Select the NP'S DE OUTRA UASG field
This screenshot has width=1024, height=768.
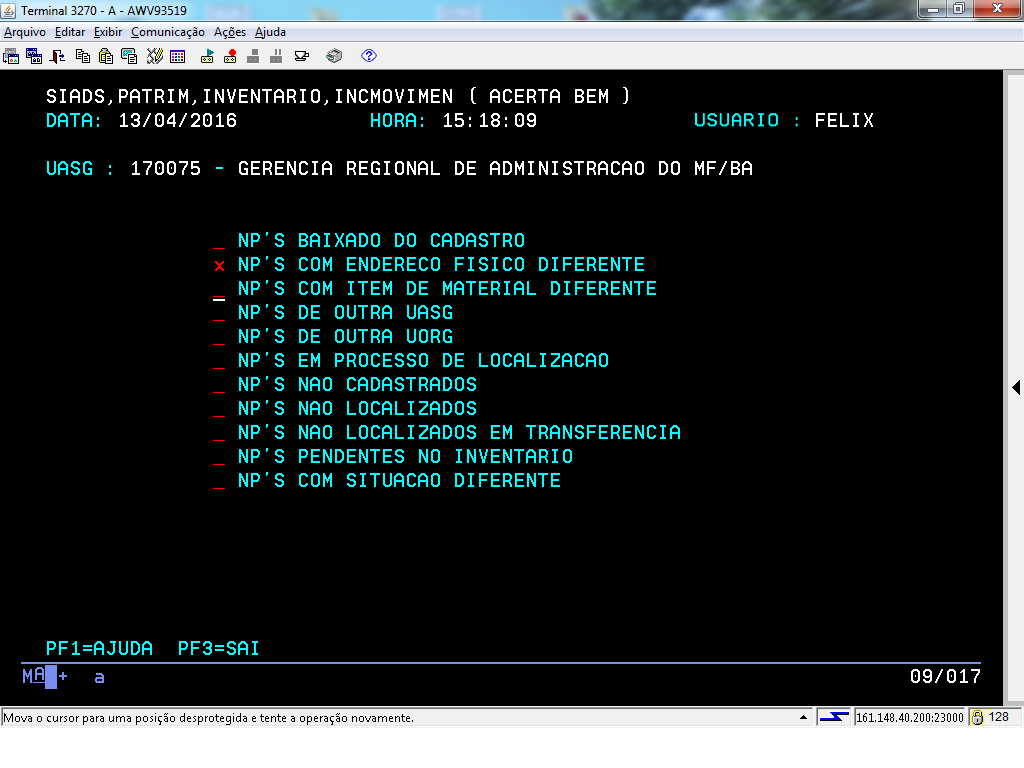[x=219, y=313]
